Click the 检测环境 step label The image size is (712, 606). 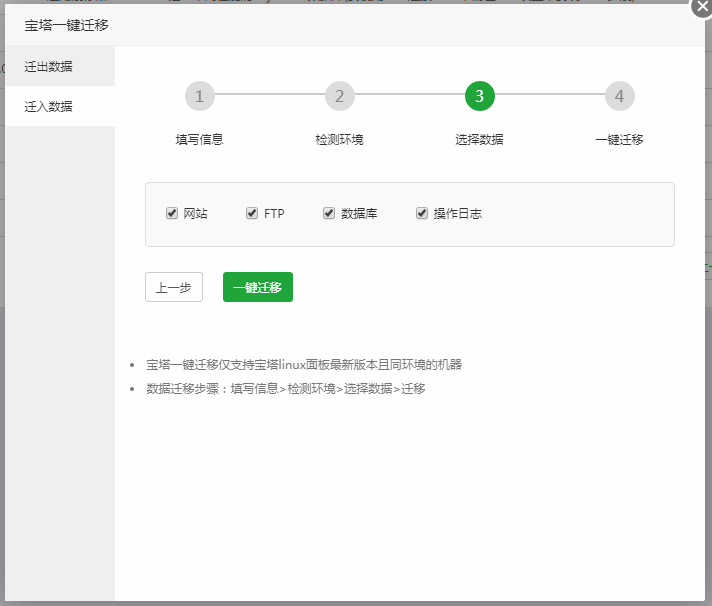(x=340, y=139)
